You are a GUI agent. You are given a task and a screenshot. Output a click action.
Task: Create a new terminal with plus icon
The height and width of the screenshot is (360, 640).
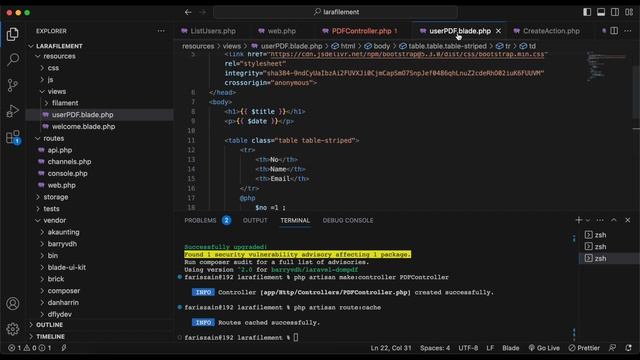[x=578, y=220]
